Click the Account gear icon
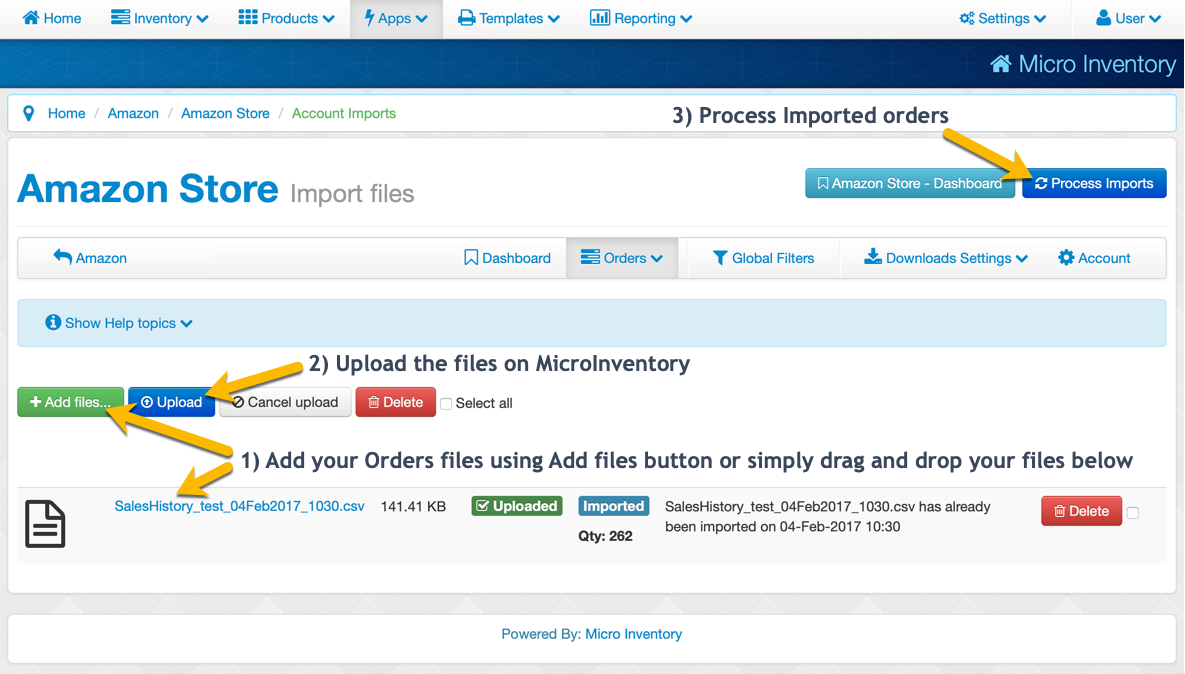This screenshot has width=1185, height=674. tap(1066, 258)
